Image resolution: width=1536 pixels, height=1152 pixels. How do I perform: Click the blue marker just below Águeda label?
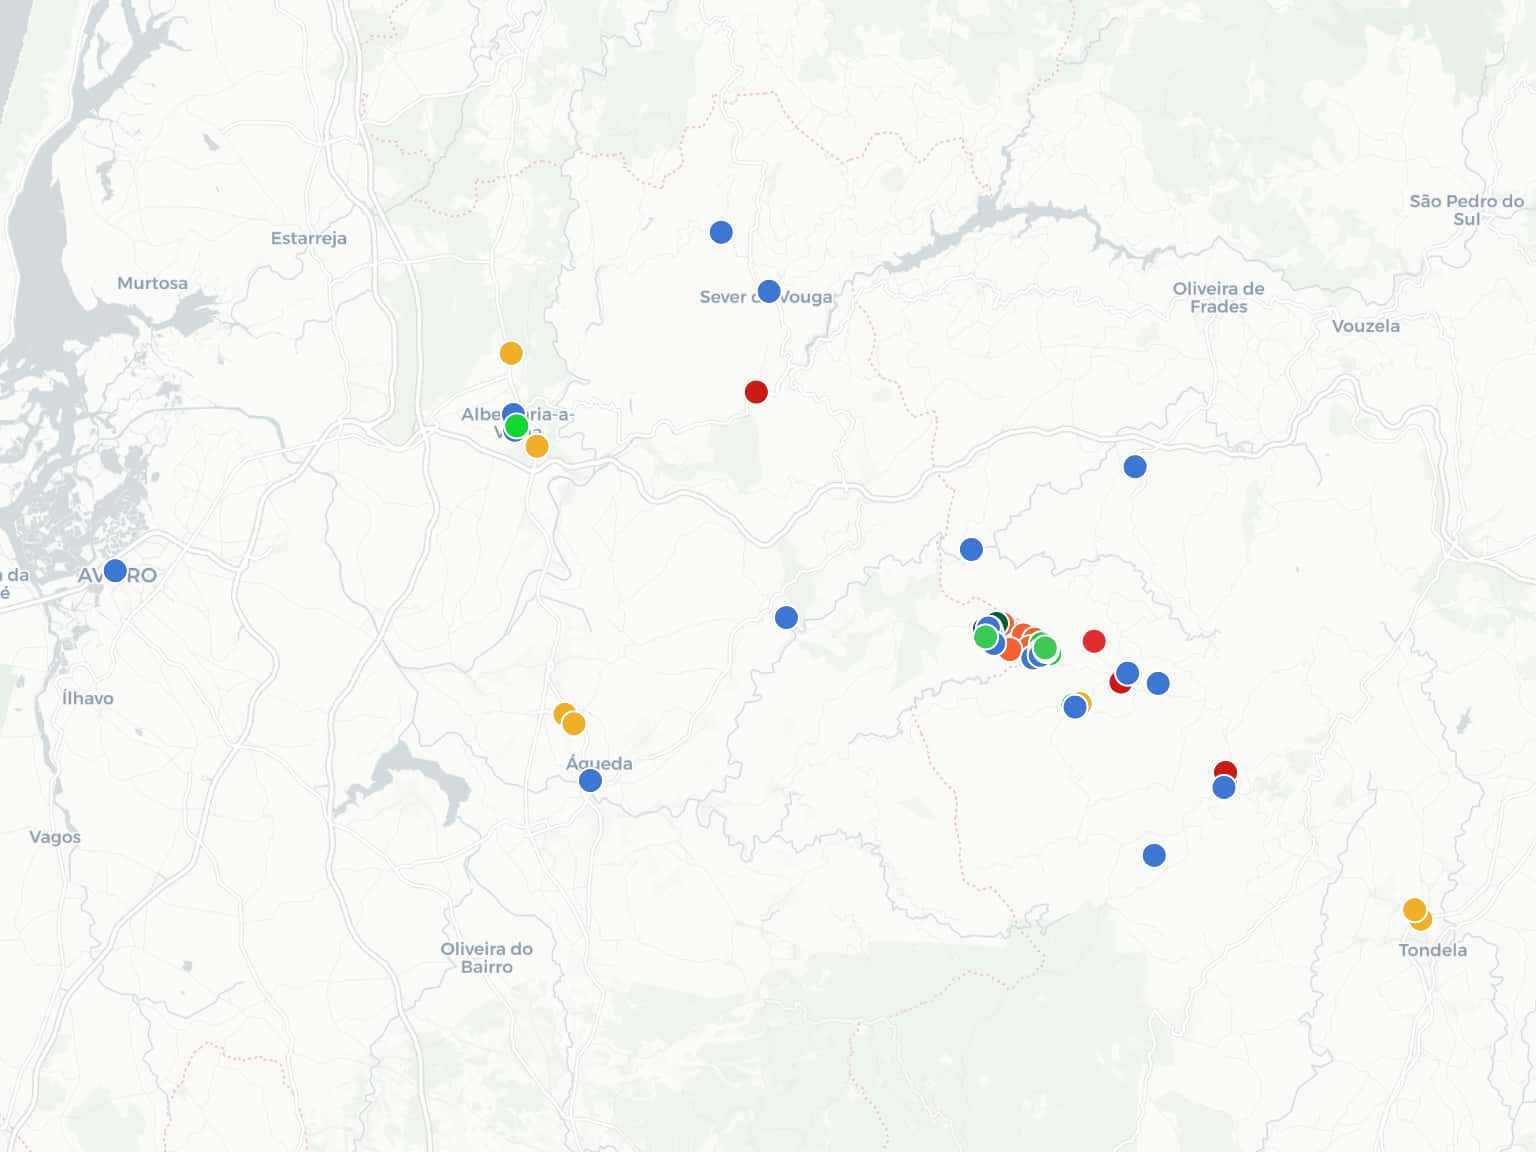(590, 780)
